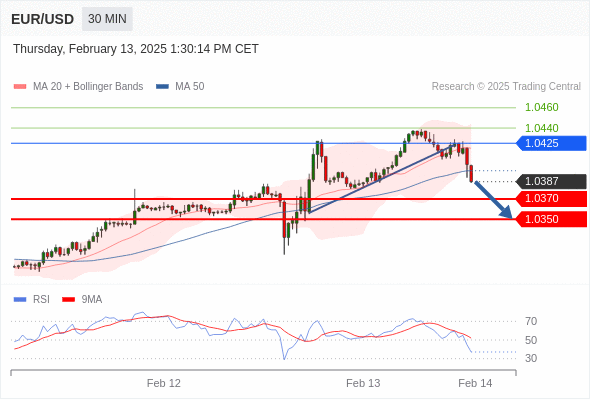590x400 pixels.
Task: Click the red 9MA legend swatch
Action: [68, 300]
